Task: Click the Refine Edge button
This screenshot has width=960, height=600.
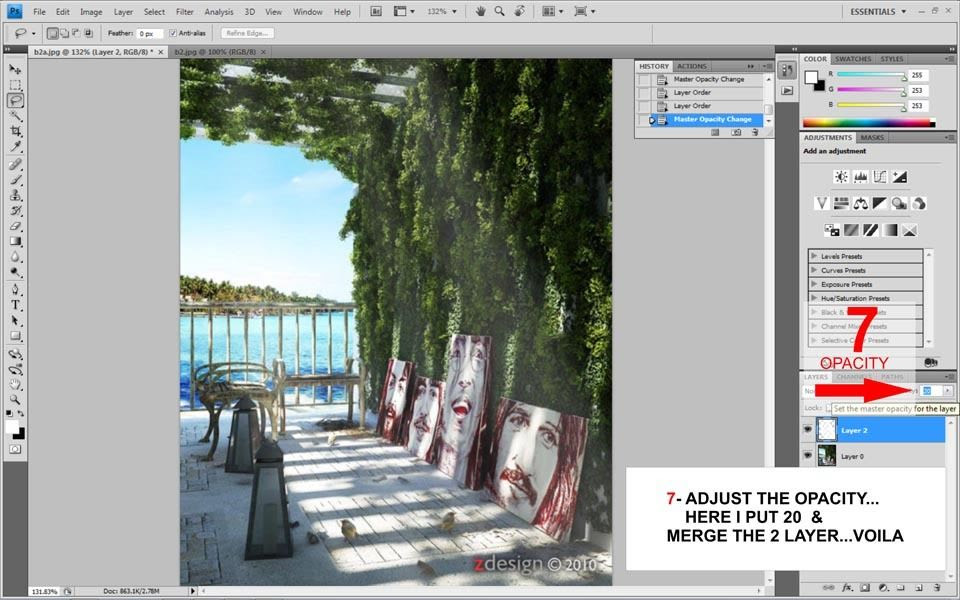Action: point(247,33)
